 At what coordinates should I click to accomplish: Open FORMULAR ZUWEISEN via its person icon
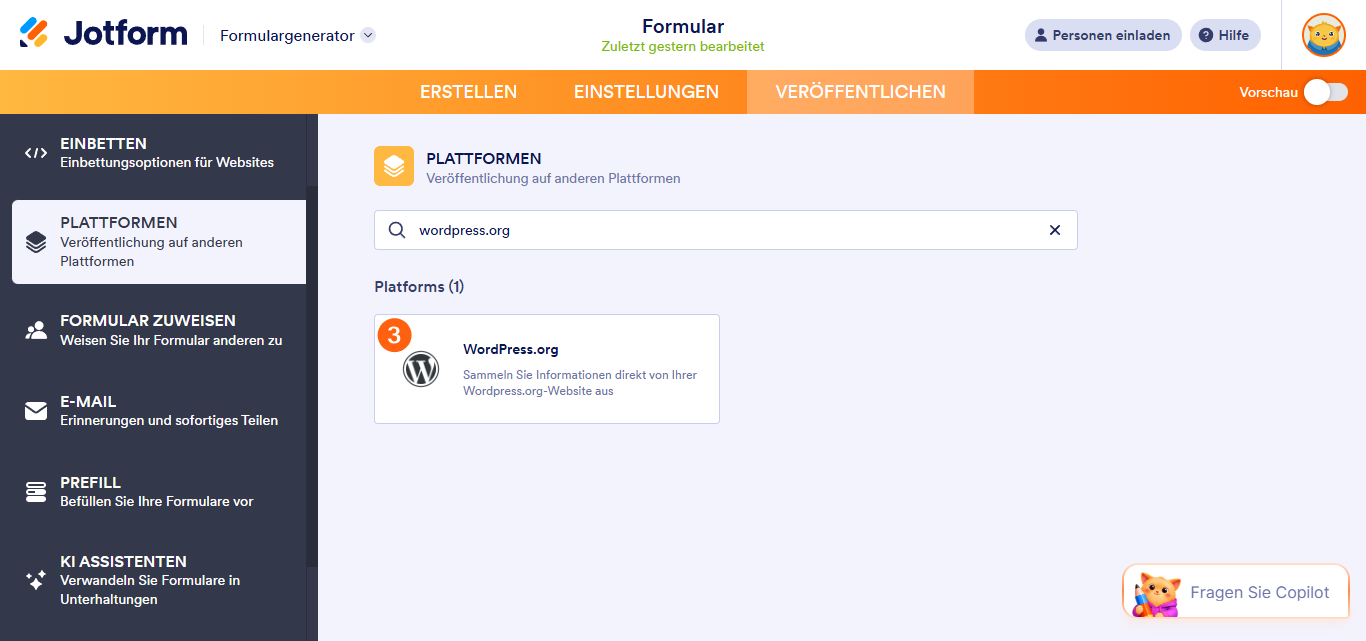35,329
